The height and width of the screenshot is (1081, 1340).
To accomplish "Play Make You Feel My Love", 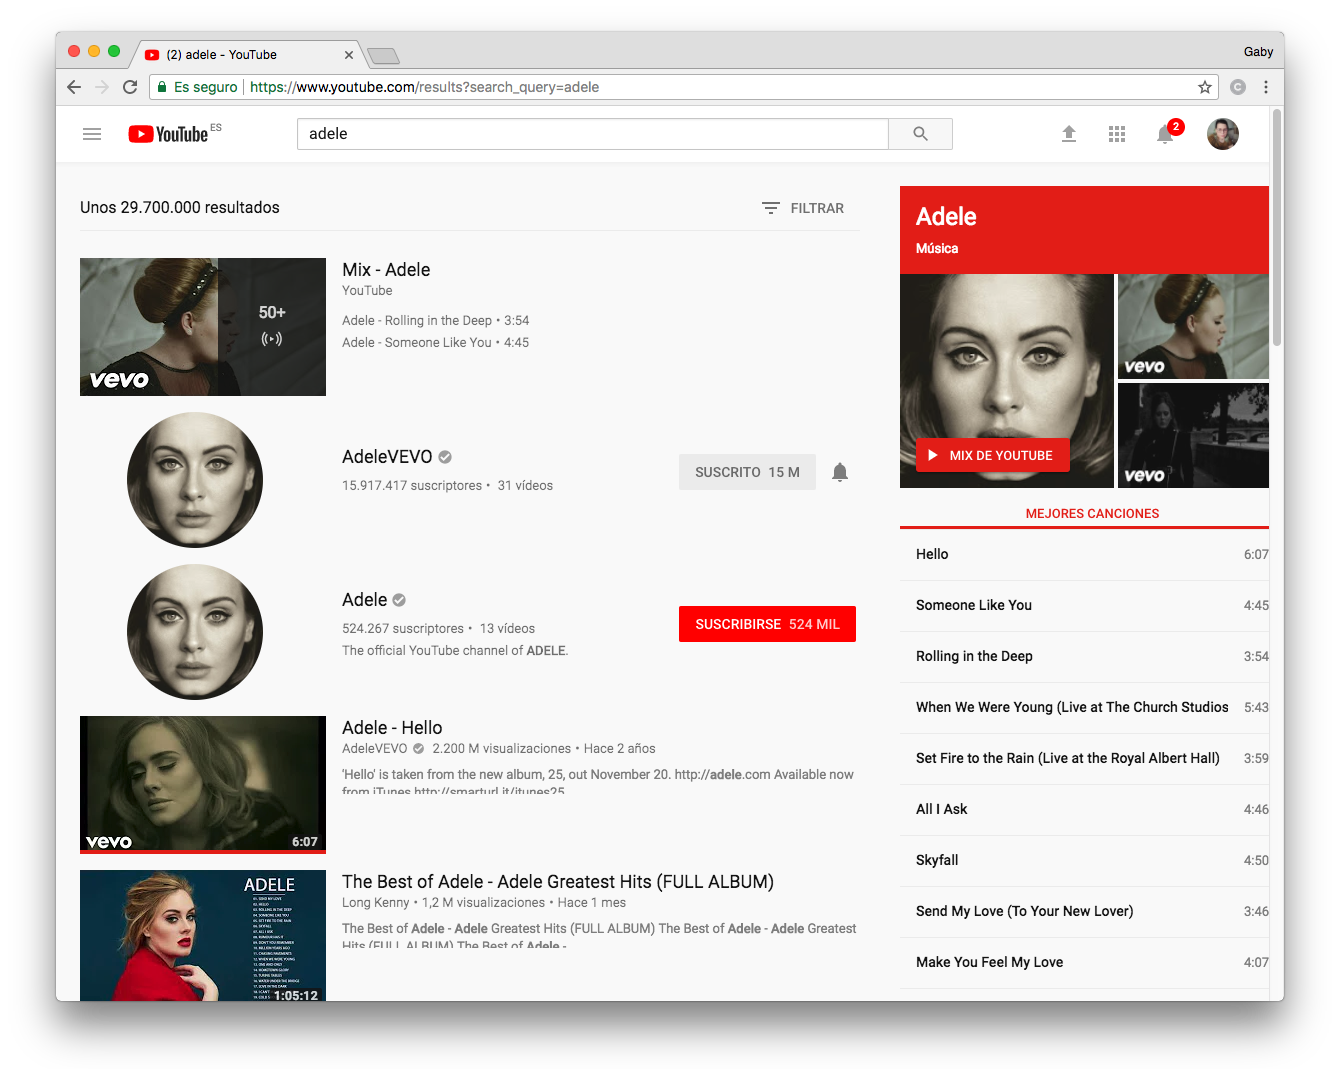I will click(1084, 962).
